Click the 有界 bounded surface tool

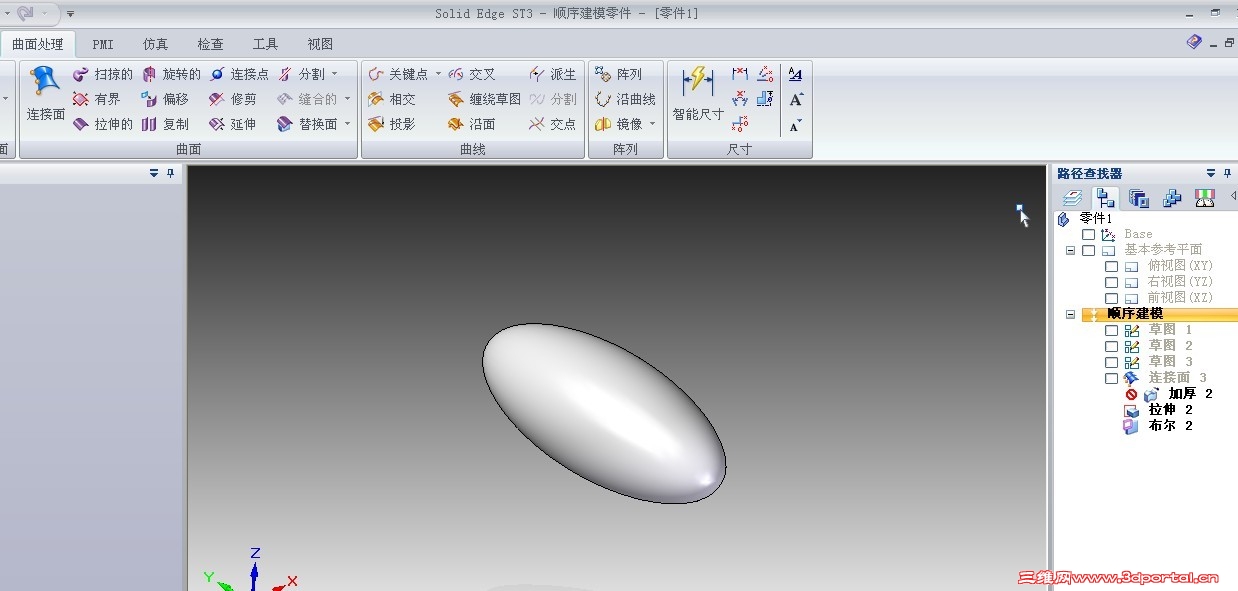pos(96,99)
